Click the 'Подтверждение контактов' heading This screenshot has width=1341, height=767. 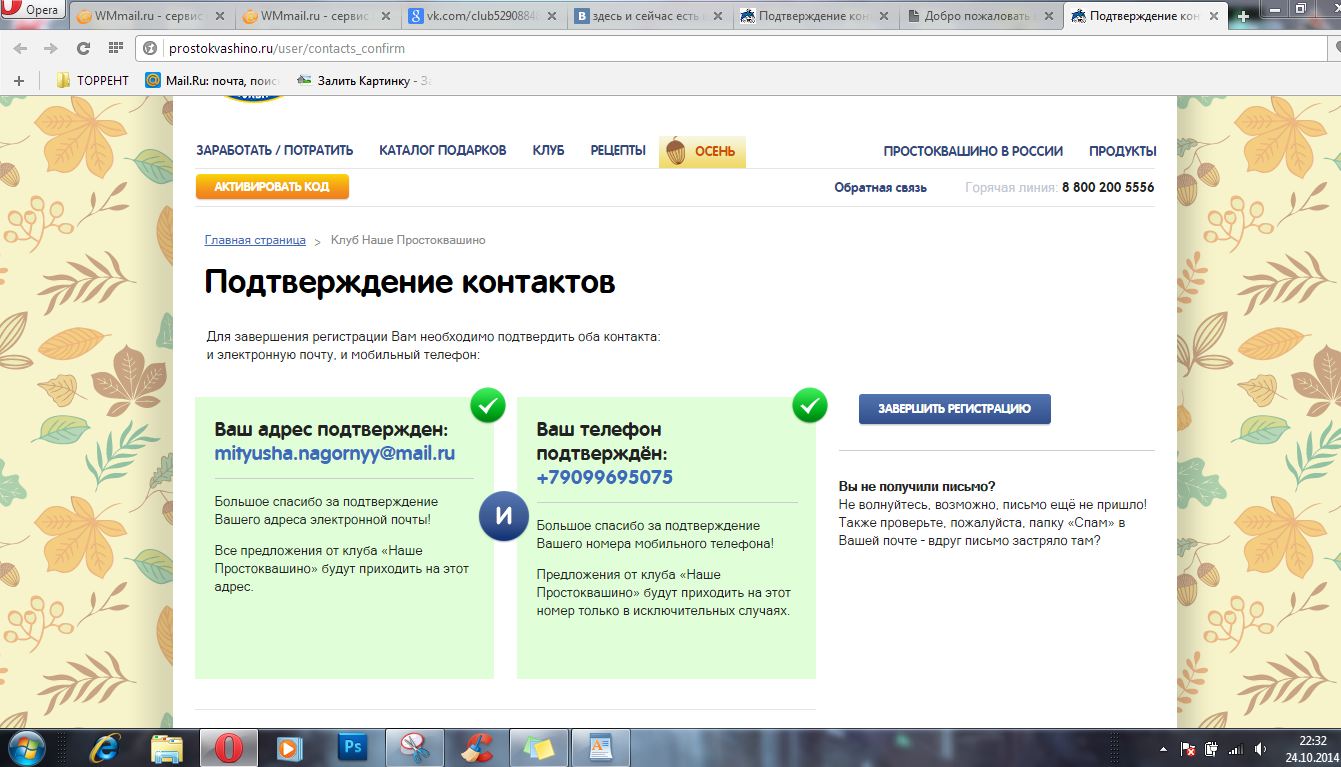410,283
